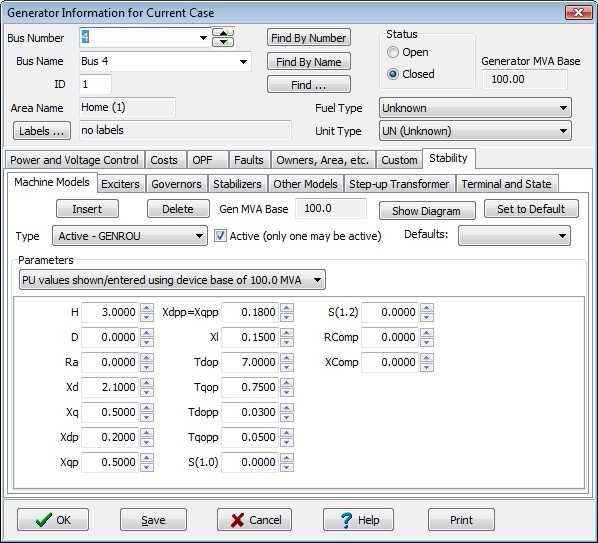This screenshot has height=543, width=598.
Task: Switch to the Stabilizers tab
Action: (x=237, y=184)
